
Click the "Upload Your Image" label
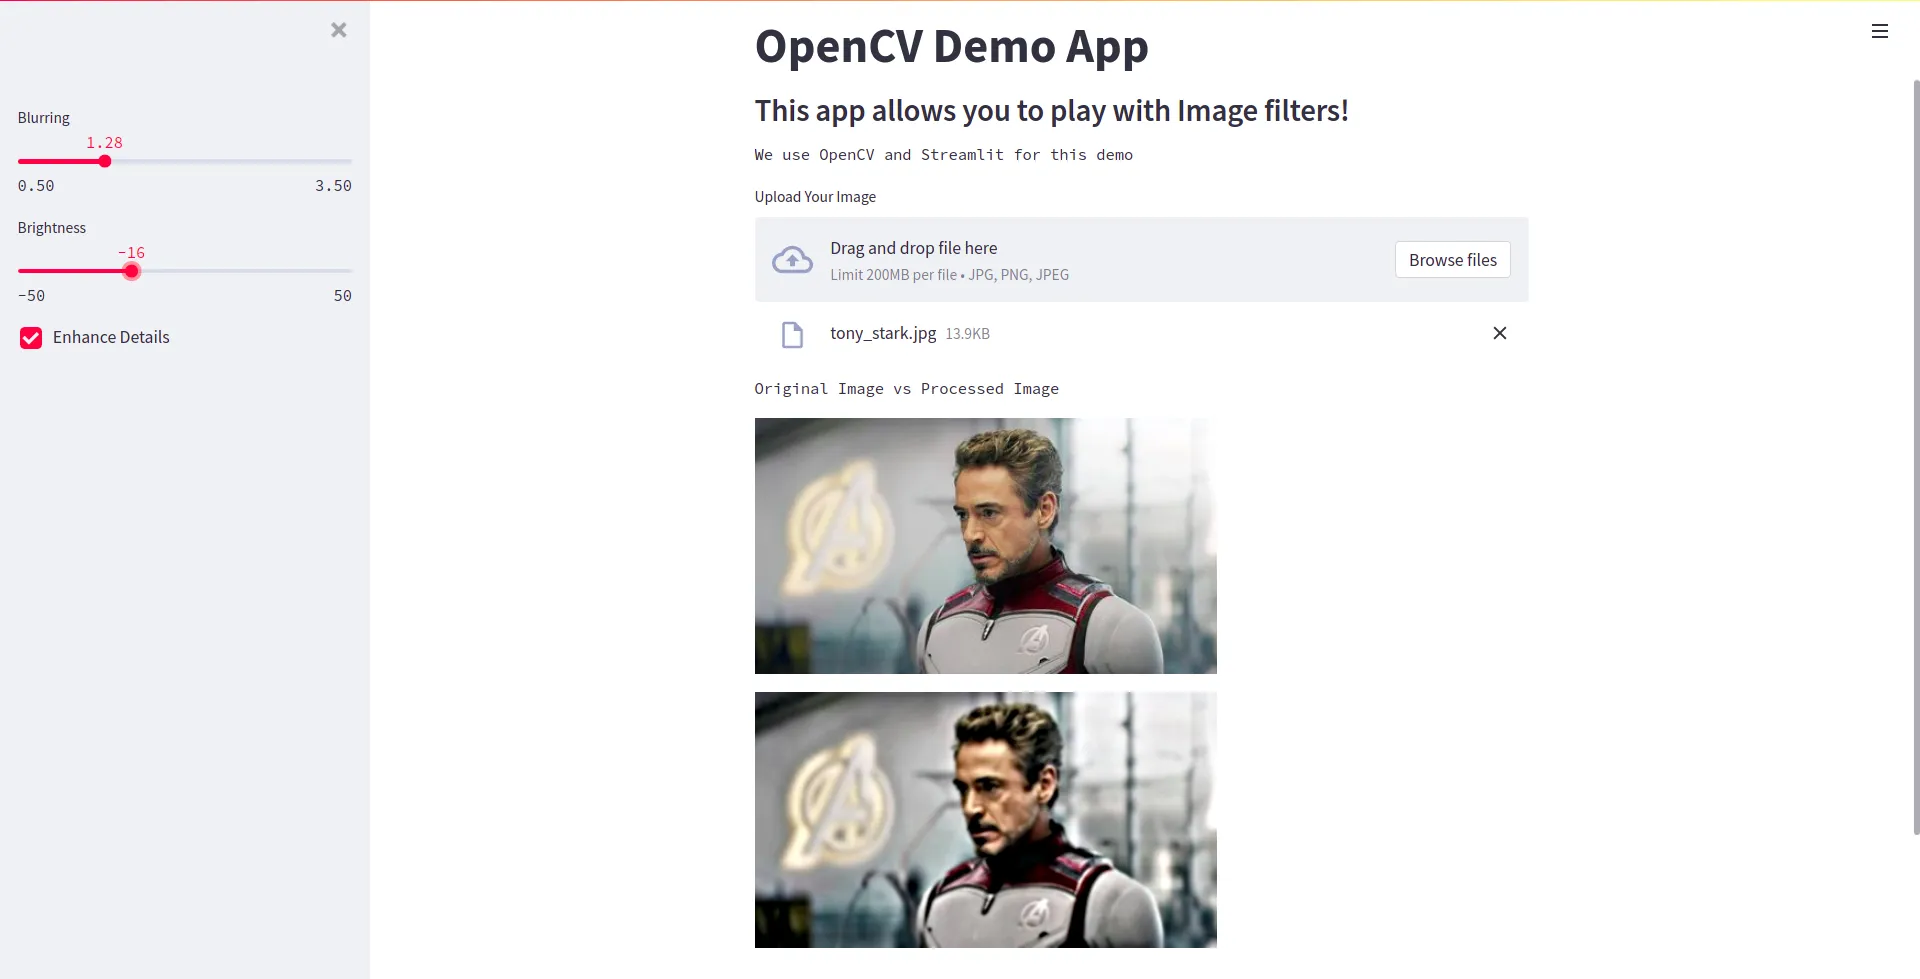[815, 197]
